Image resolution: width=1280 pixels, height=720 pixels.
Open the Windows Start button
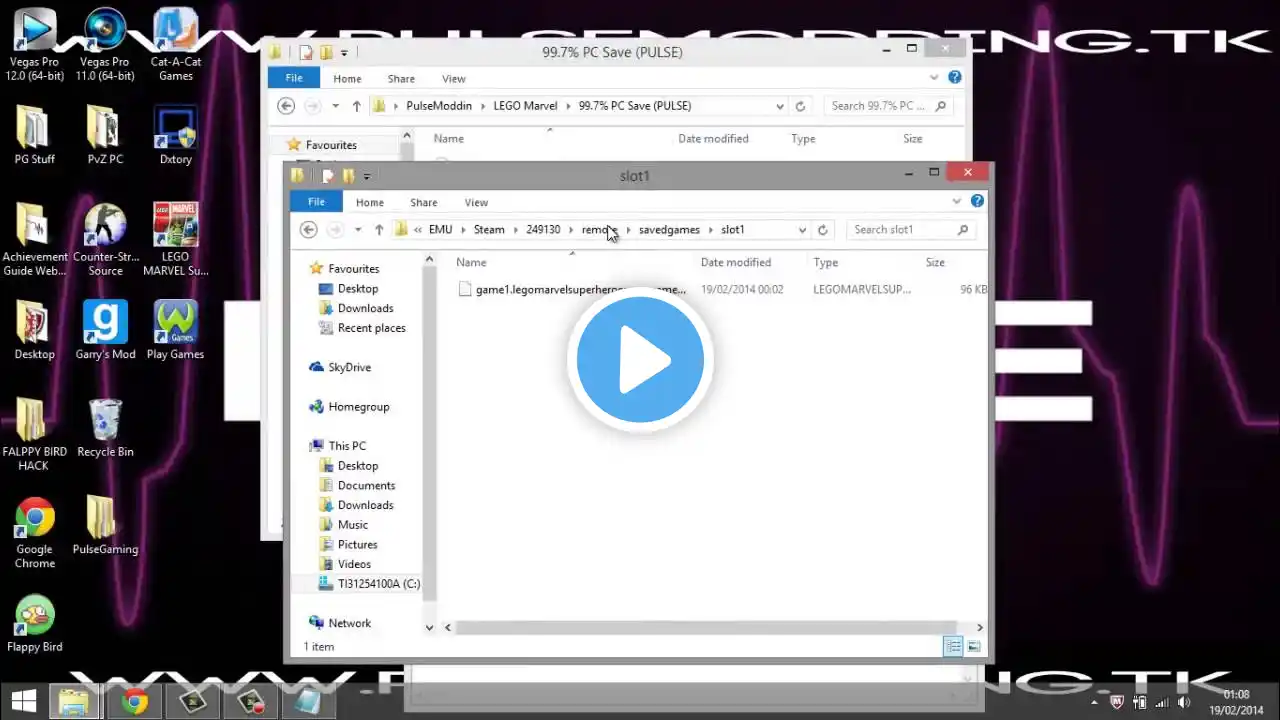point(24,702)
